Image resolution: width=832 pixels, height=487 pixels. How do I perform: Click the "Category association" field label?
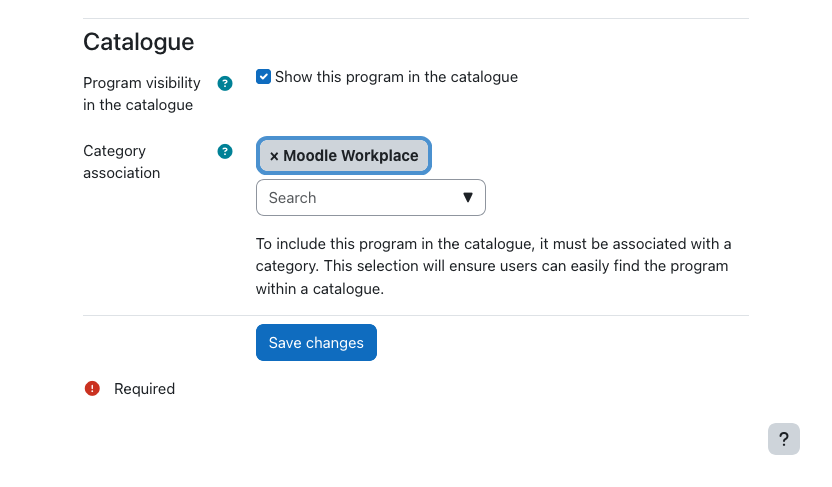pyautogui.click(x=114, y=151)
